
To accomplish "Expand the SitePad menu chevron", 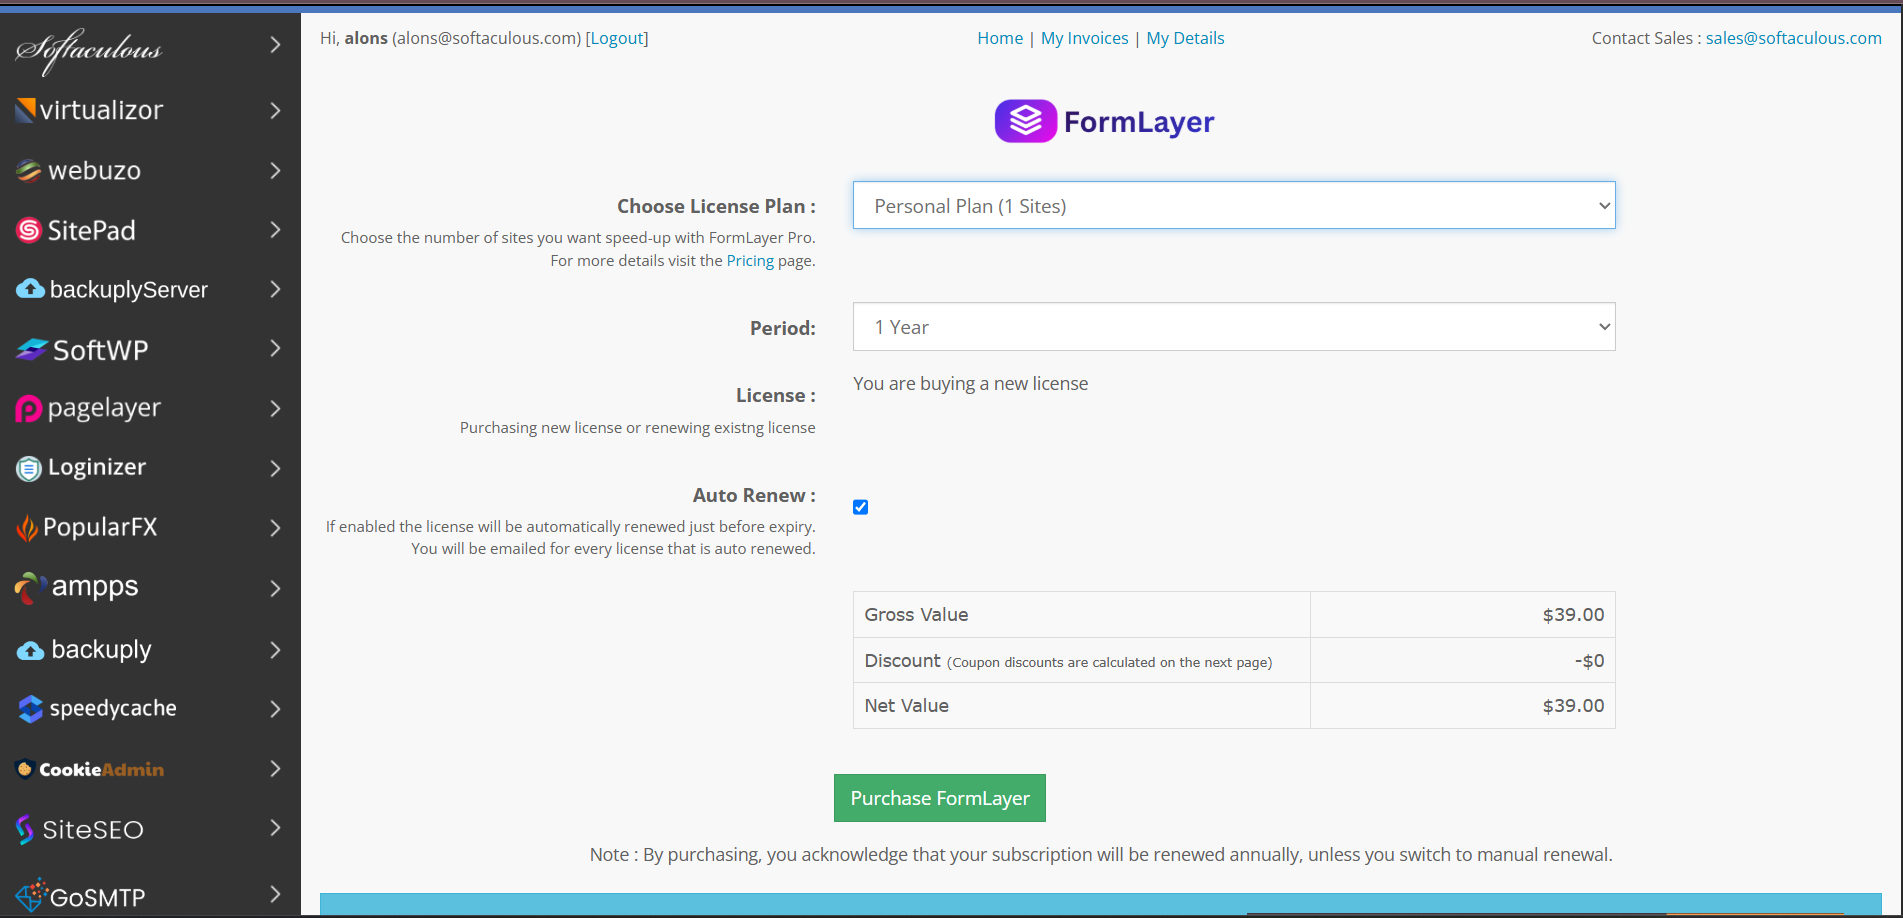I will [x=276, y=229].
